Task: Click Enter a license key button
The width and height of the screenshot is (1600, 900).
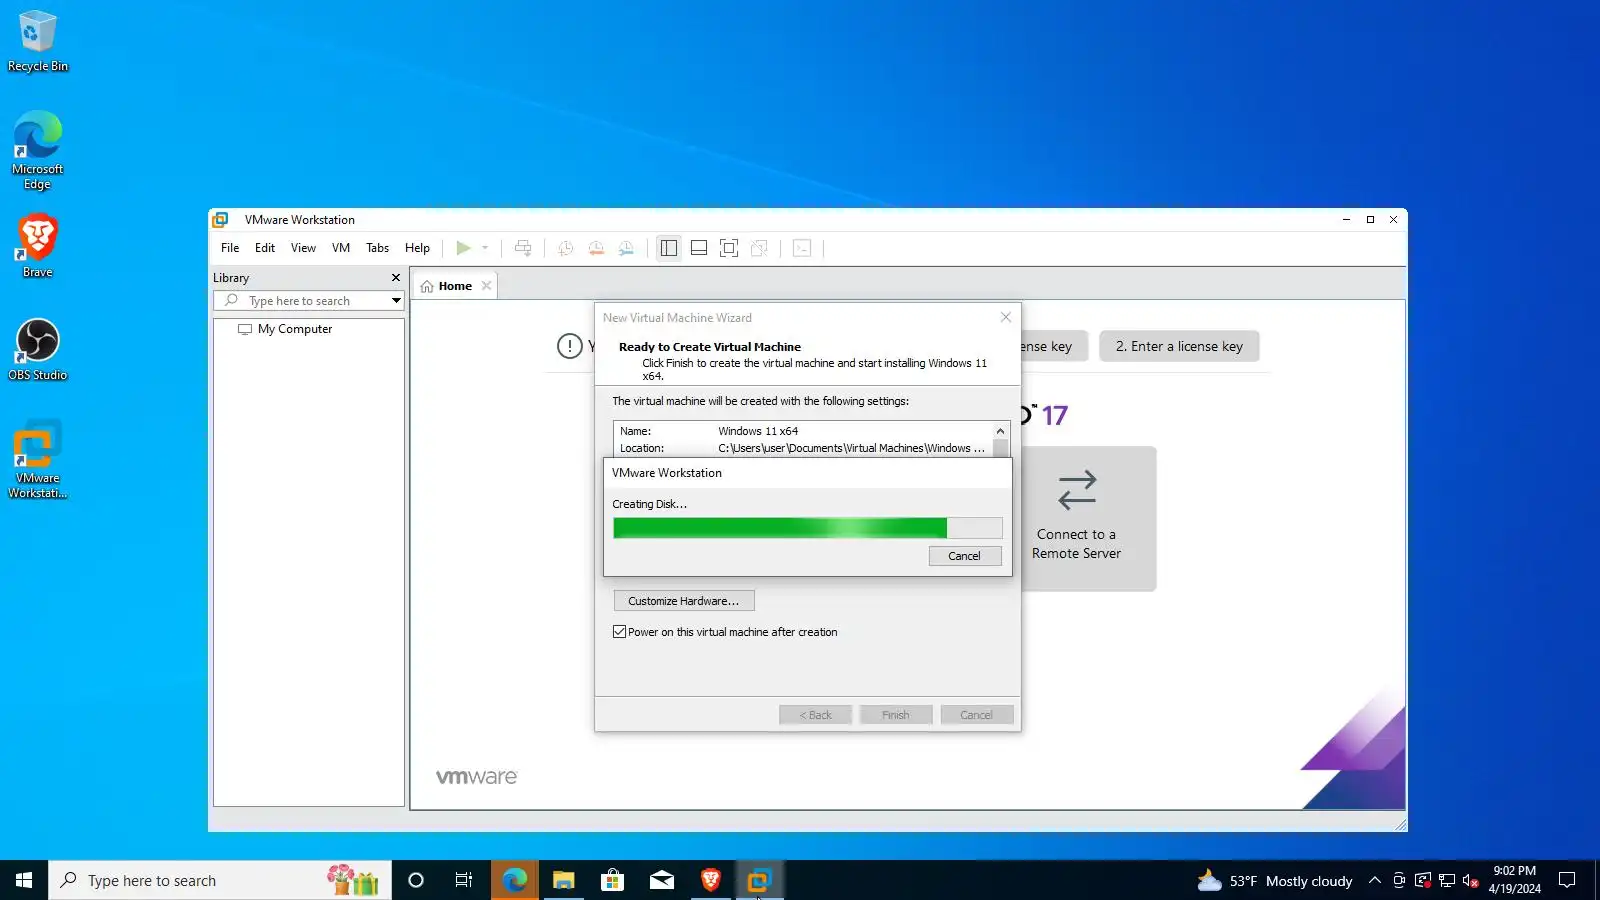Action: coord(1179,346)
